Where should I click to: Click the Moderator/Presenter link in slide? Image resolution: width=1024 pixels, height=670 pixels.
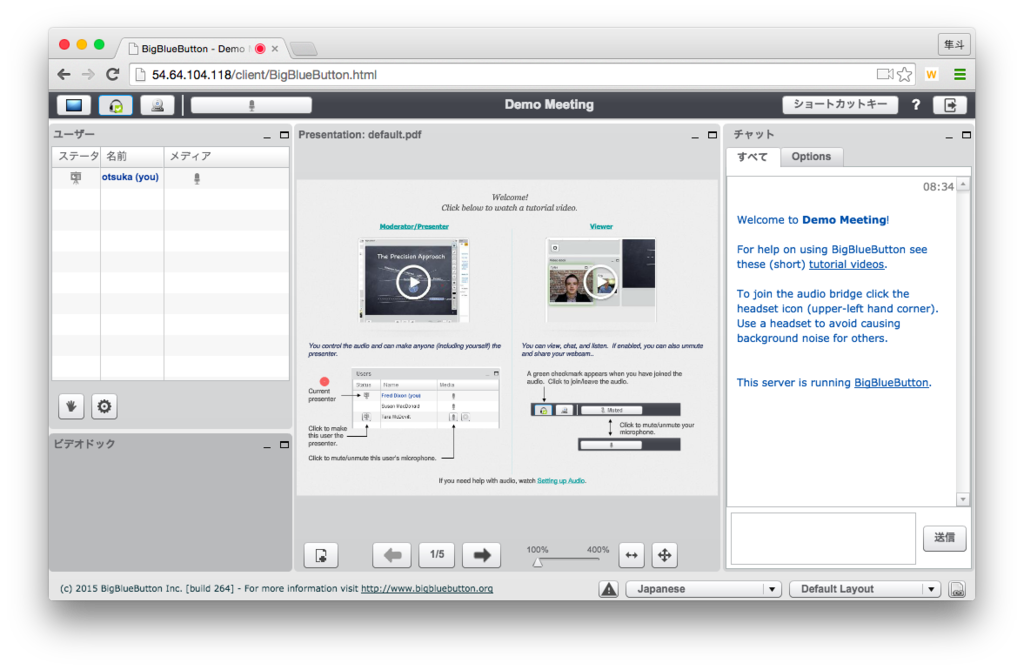pos(414,227)
